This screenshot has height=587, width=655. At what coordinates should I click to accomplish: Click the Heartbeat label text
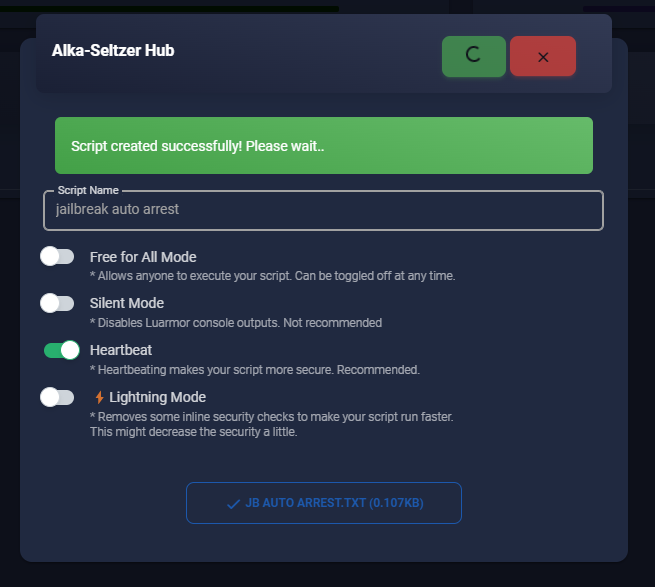click(x=121, y=350)
